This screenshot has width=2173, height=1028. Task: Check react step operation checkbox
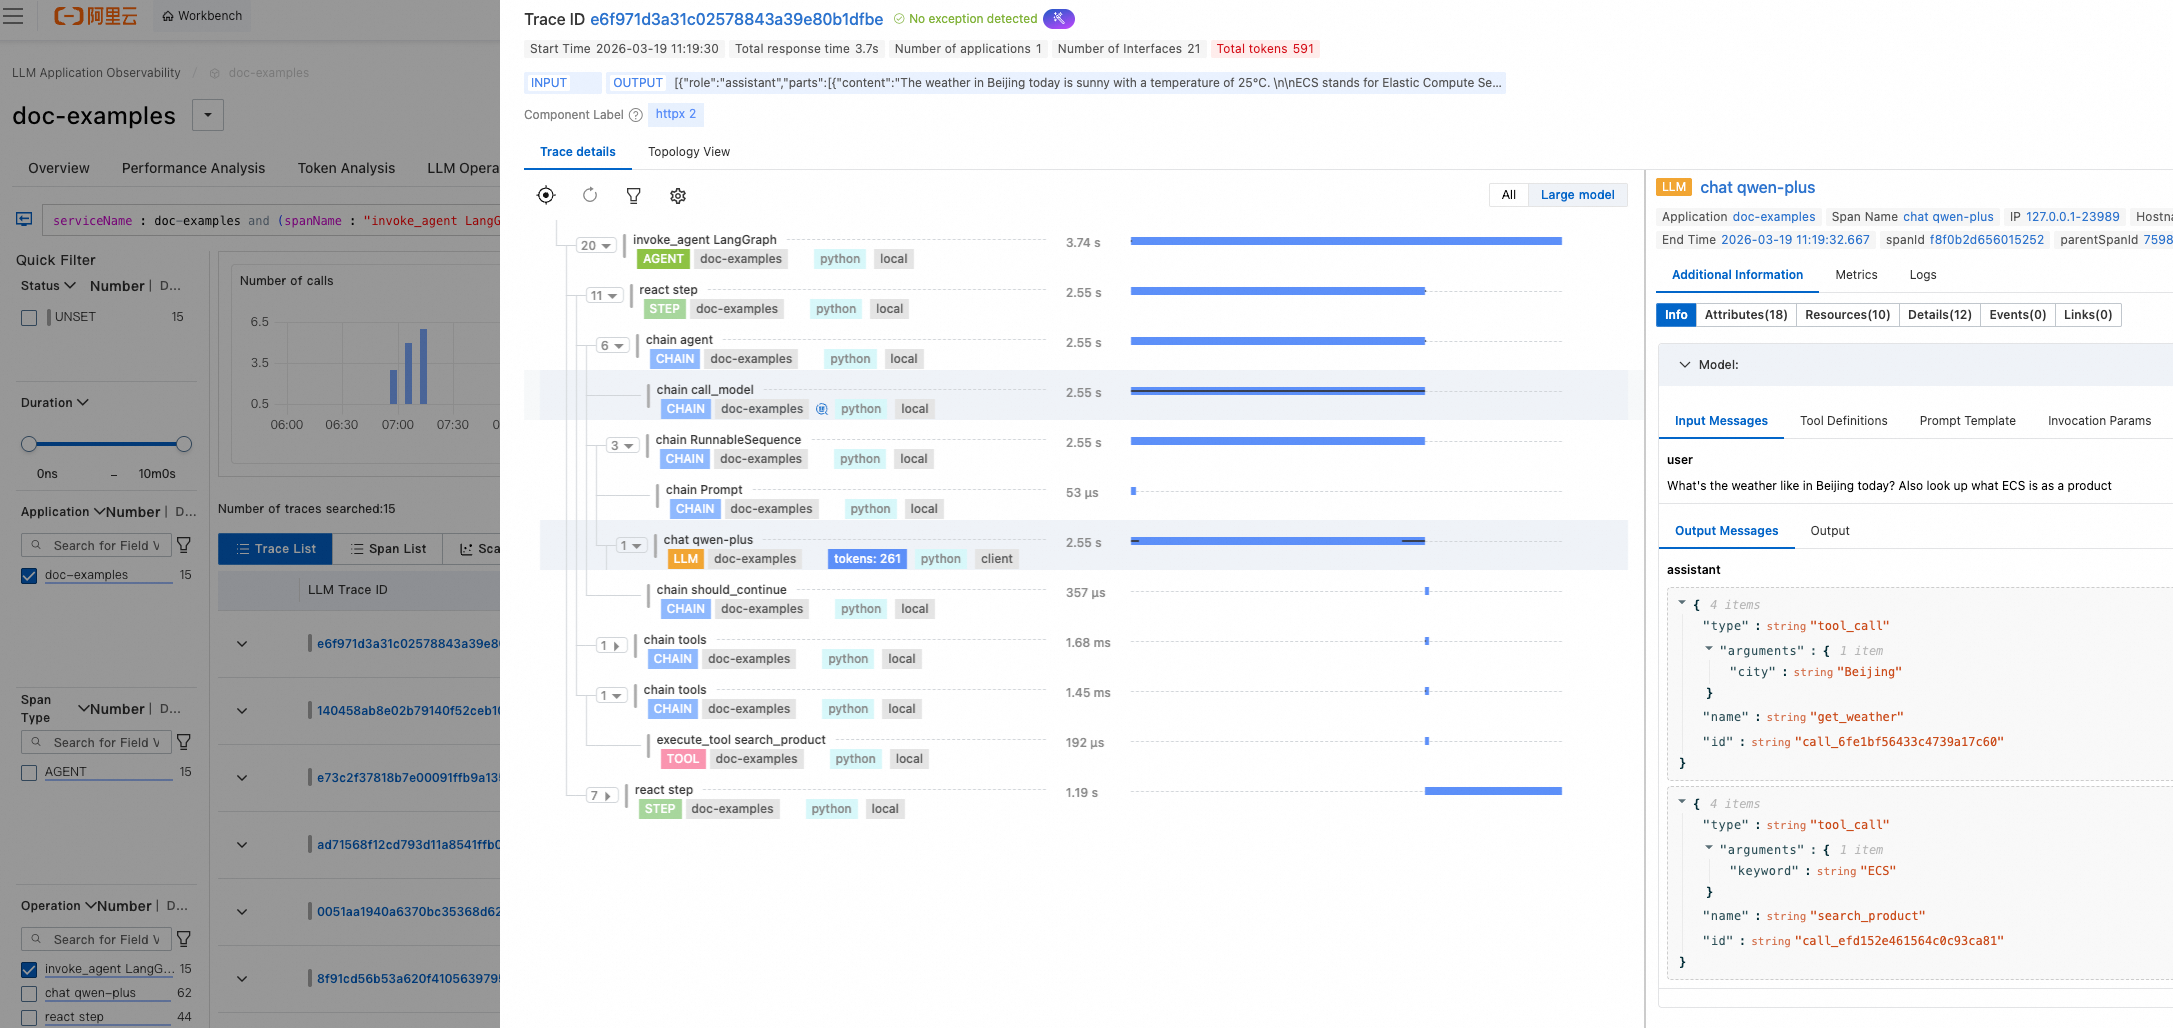coord(29,1017)
